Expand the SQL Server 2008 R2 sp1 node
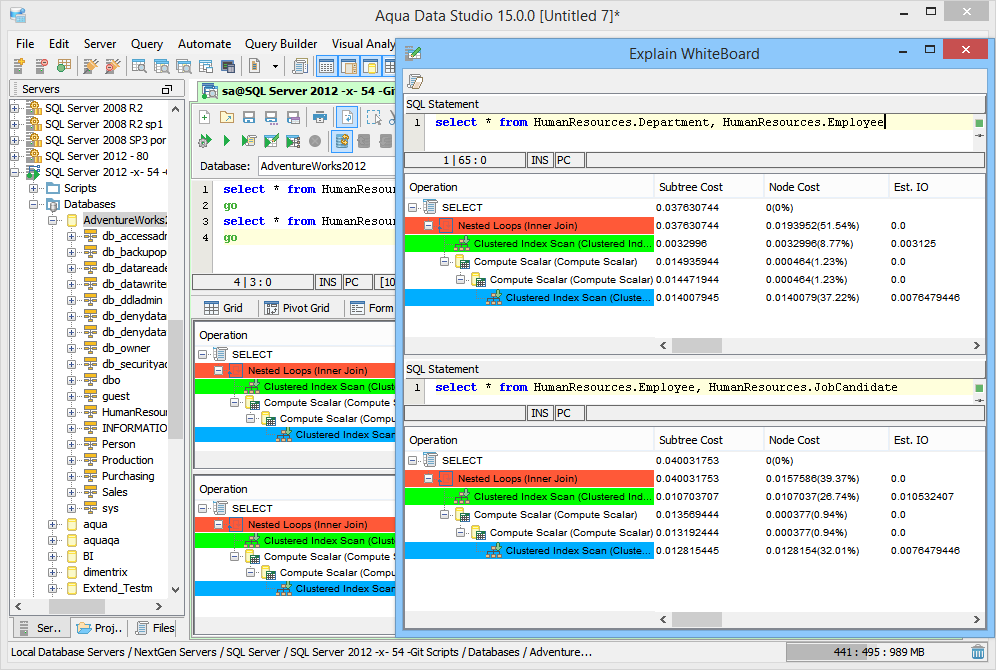This screenshot has height=670, width=996. [x=15, y=124]
